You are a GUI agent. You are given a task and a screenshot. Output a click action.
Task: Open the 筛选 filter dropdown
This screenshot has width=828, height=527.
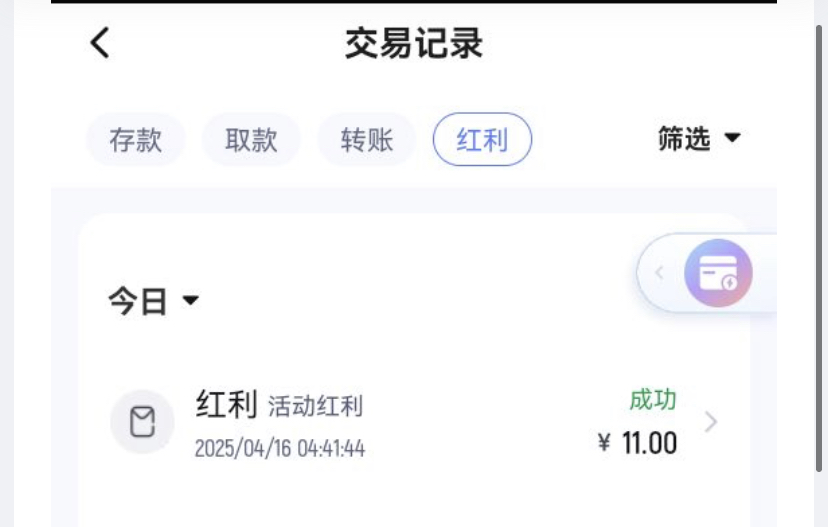699,138
